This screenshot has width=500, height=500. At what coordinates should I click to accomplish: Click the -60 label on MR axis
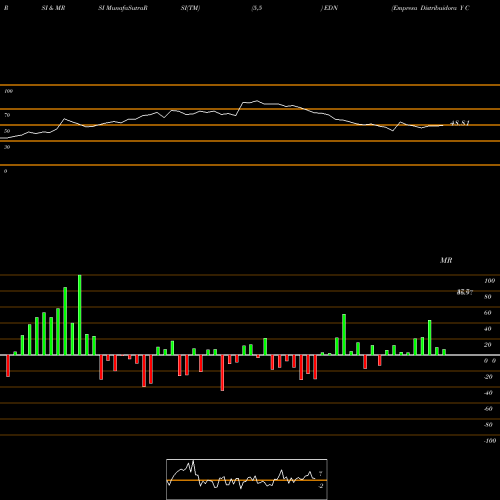point(488,409)
